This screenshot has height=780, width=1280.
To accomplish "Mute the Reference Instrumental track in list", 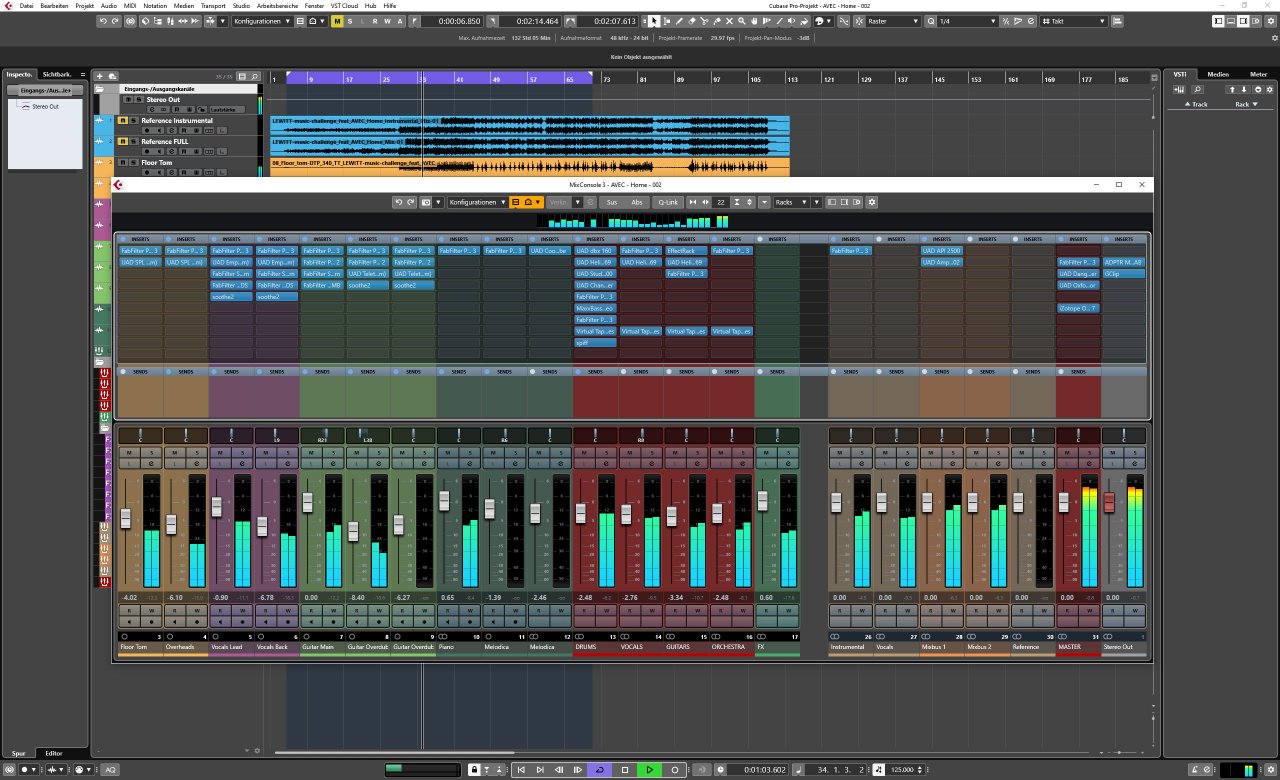I will coord(123,121).
